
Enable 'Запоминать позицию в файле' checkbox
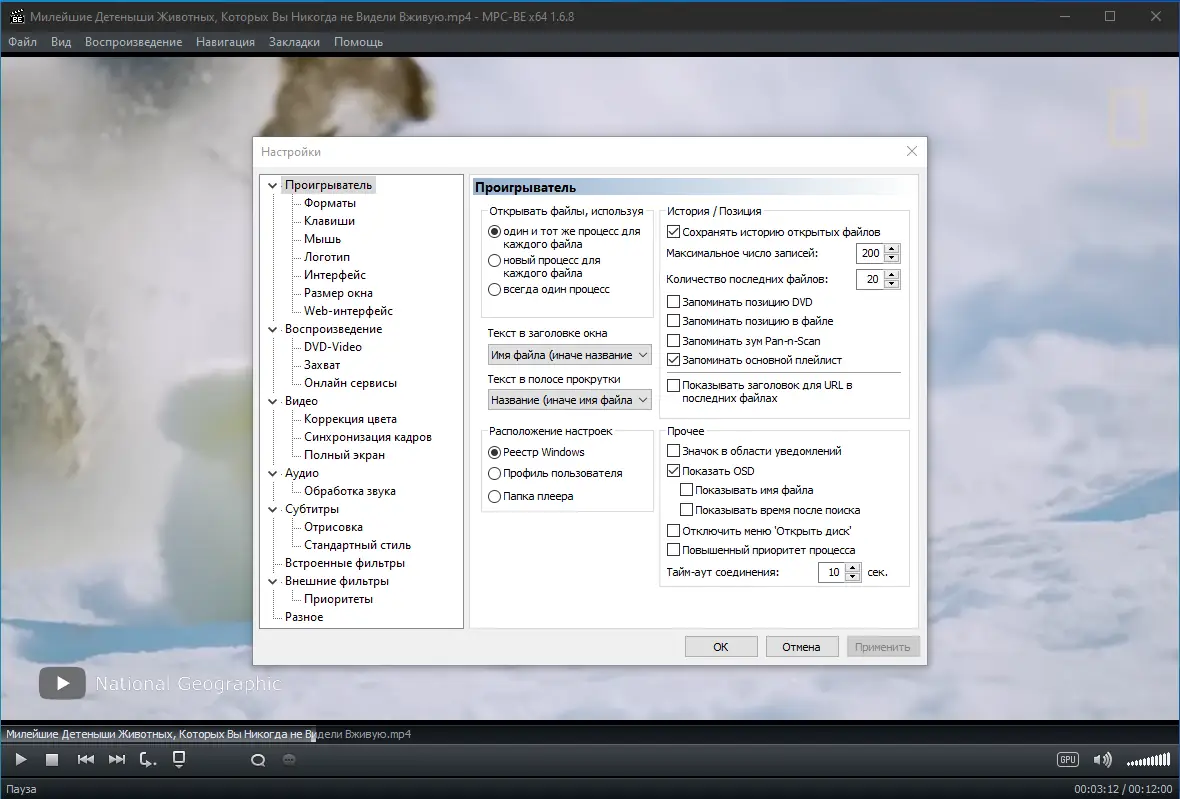[674, 321]
